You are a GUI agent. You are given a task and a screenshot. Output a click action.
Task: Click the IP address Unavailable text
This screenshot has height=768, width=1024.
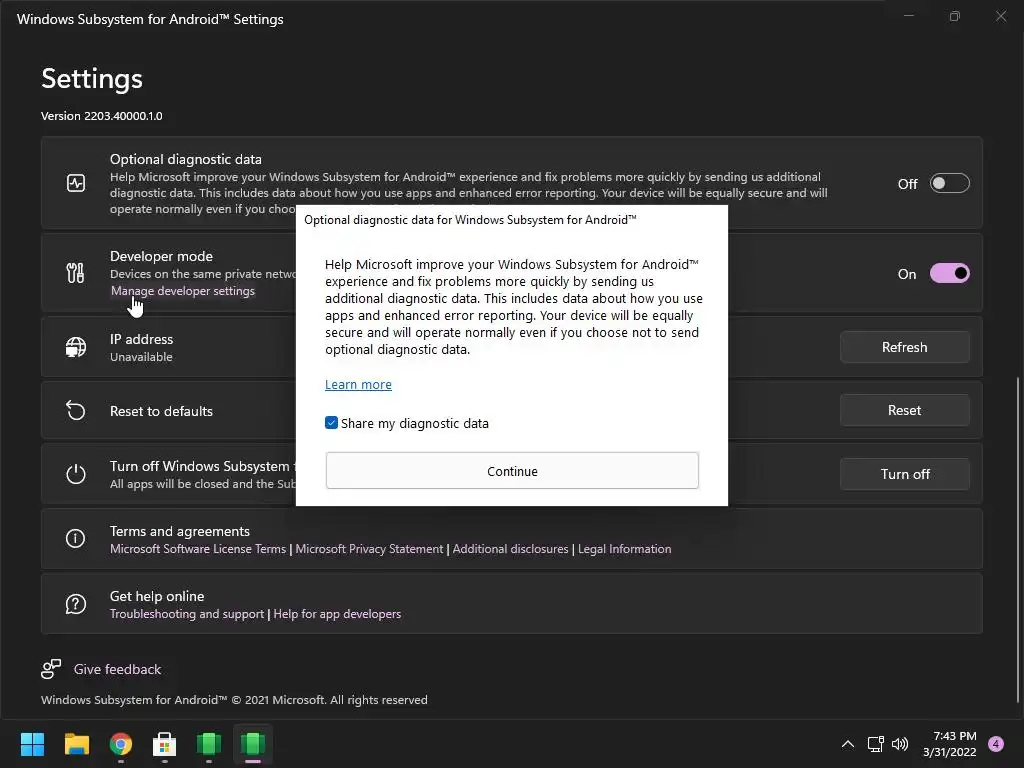click(141, 357)
